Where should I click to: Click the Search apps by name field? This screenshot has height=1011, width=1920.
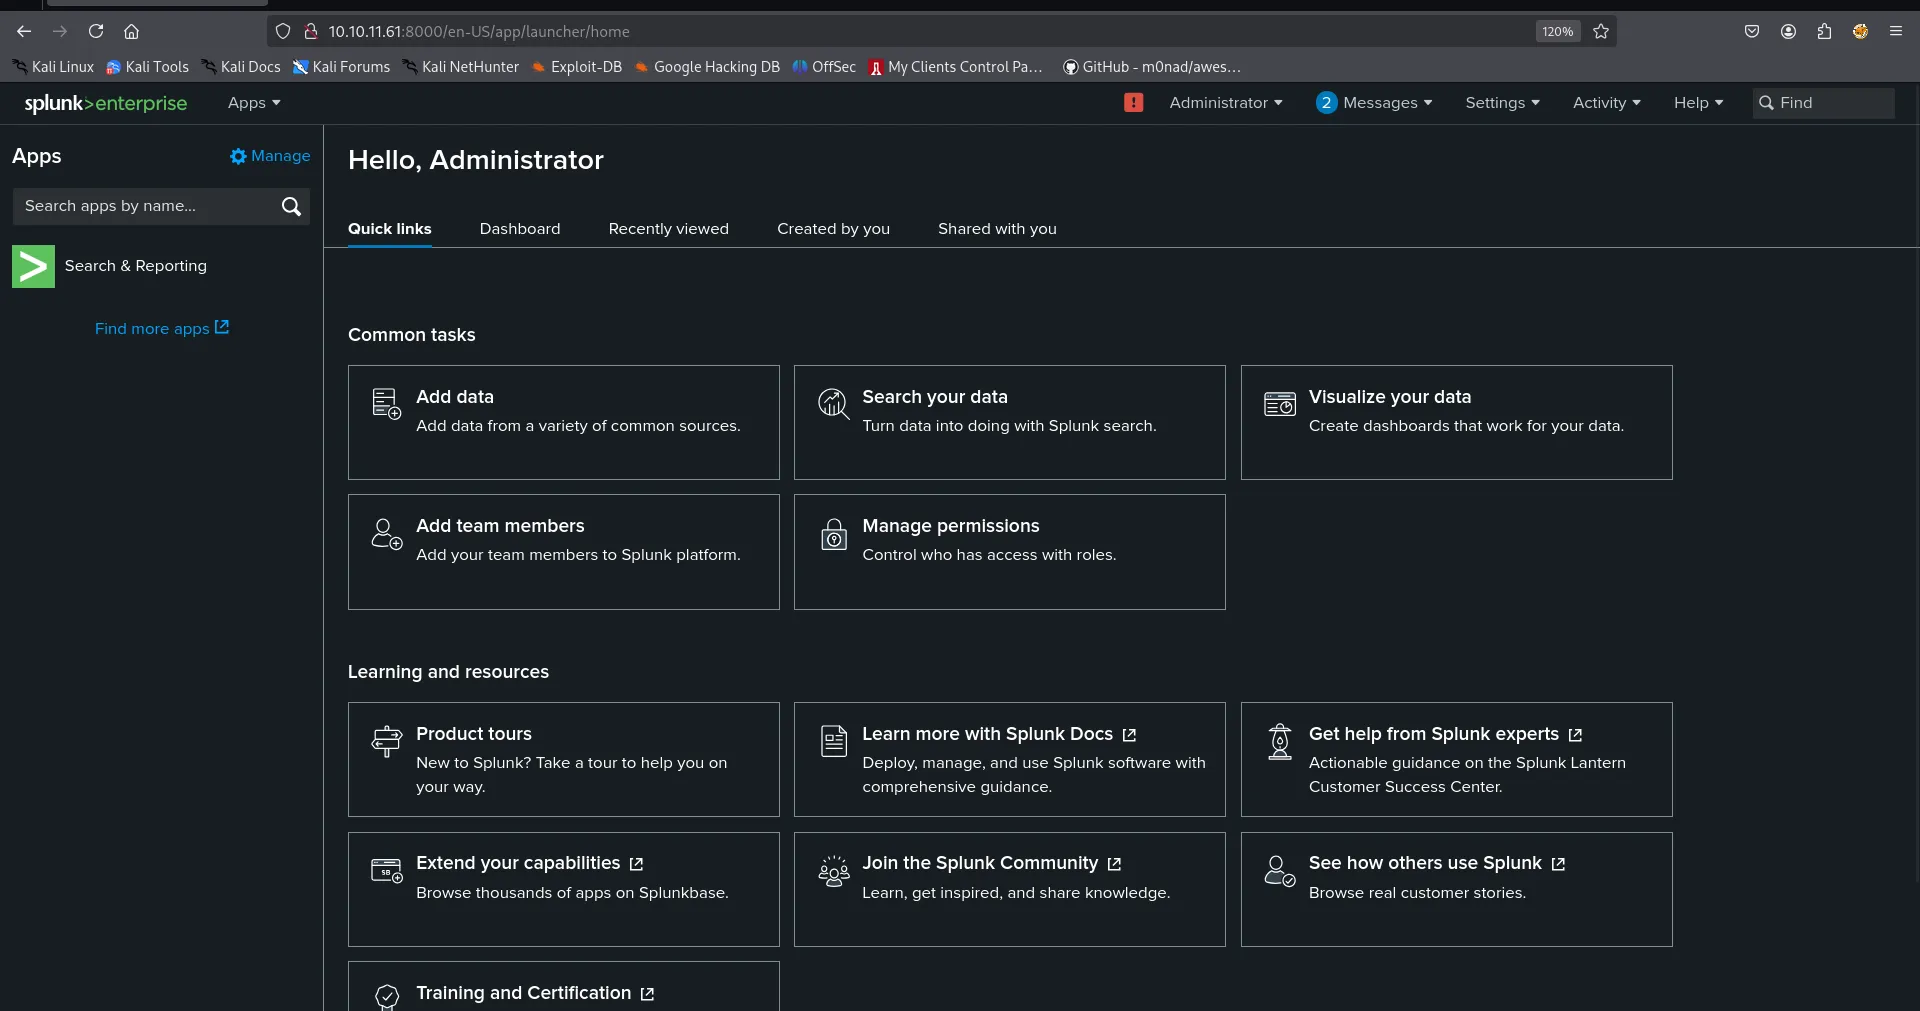(x=161, y=206)
